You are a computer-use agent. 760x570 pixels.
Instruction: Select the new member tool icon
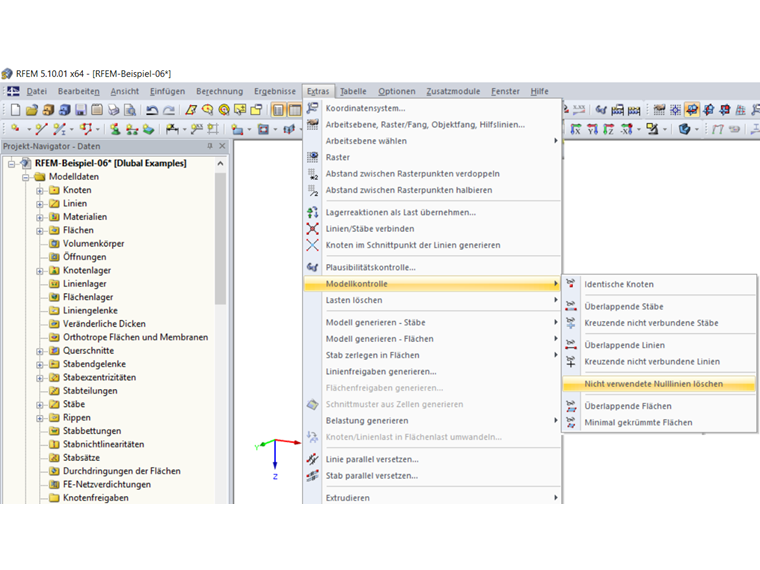pos(59,129)
